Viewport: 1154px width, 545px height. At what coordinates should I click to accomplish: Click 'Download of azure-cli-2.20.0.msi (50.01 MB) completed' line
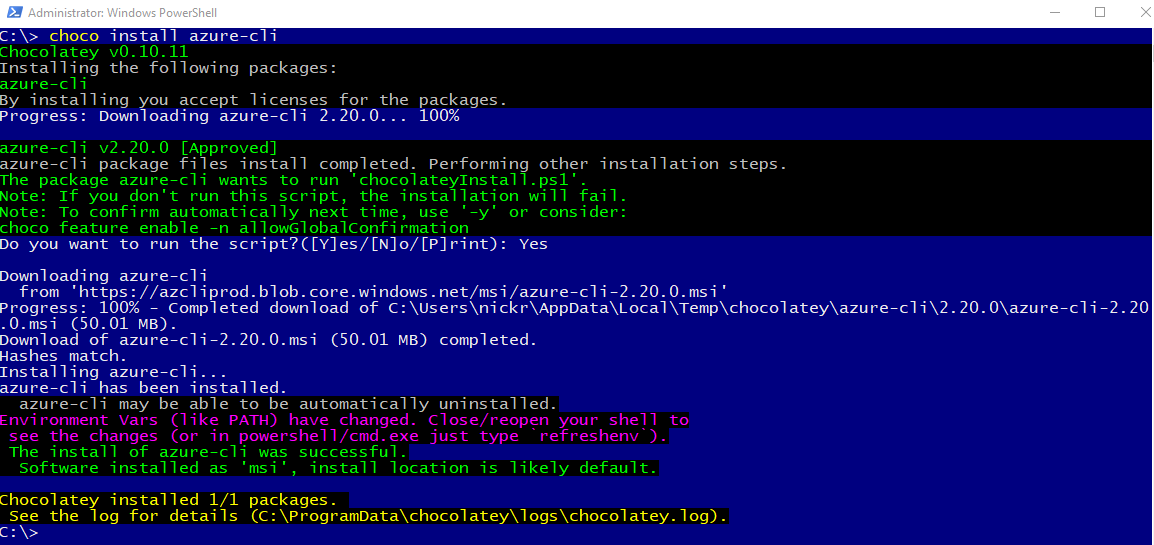tap(269, 341)
